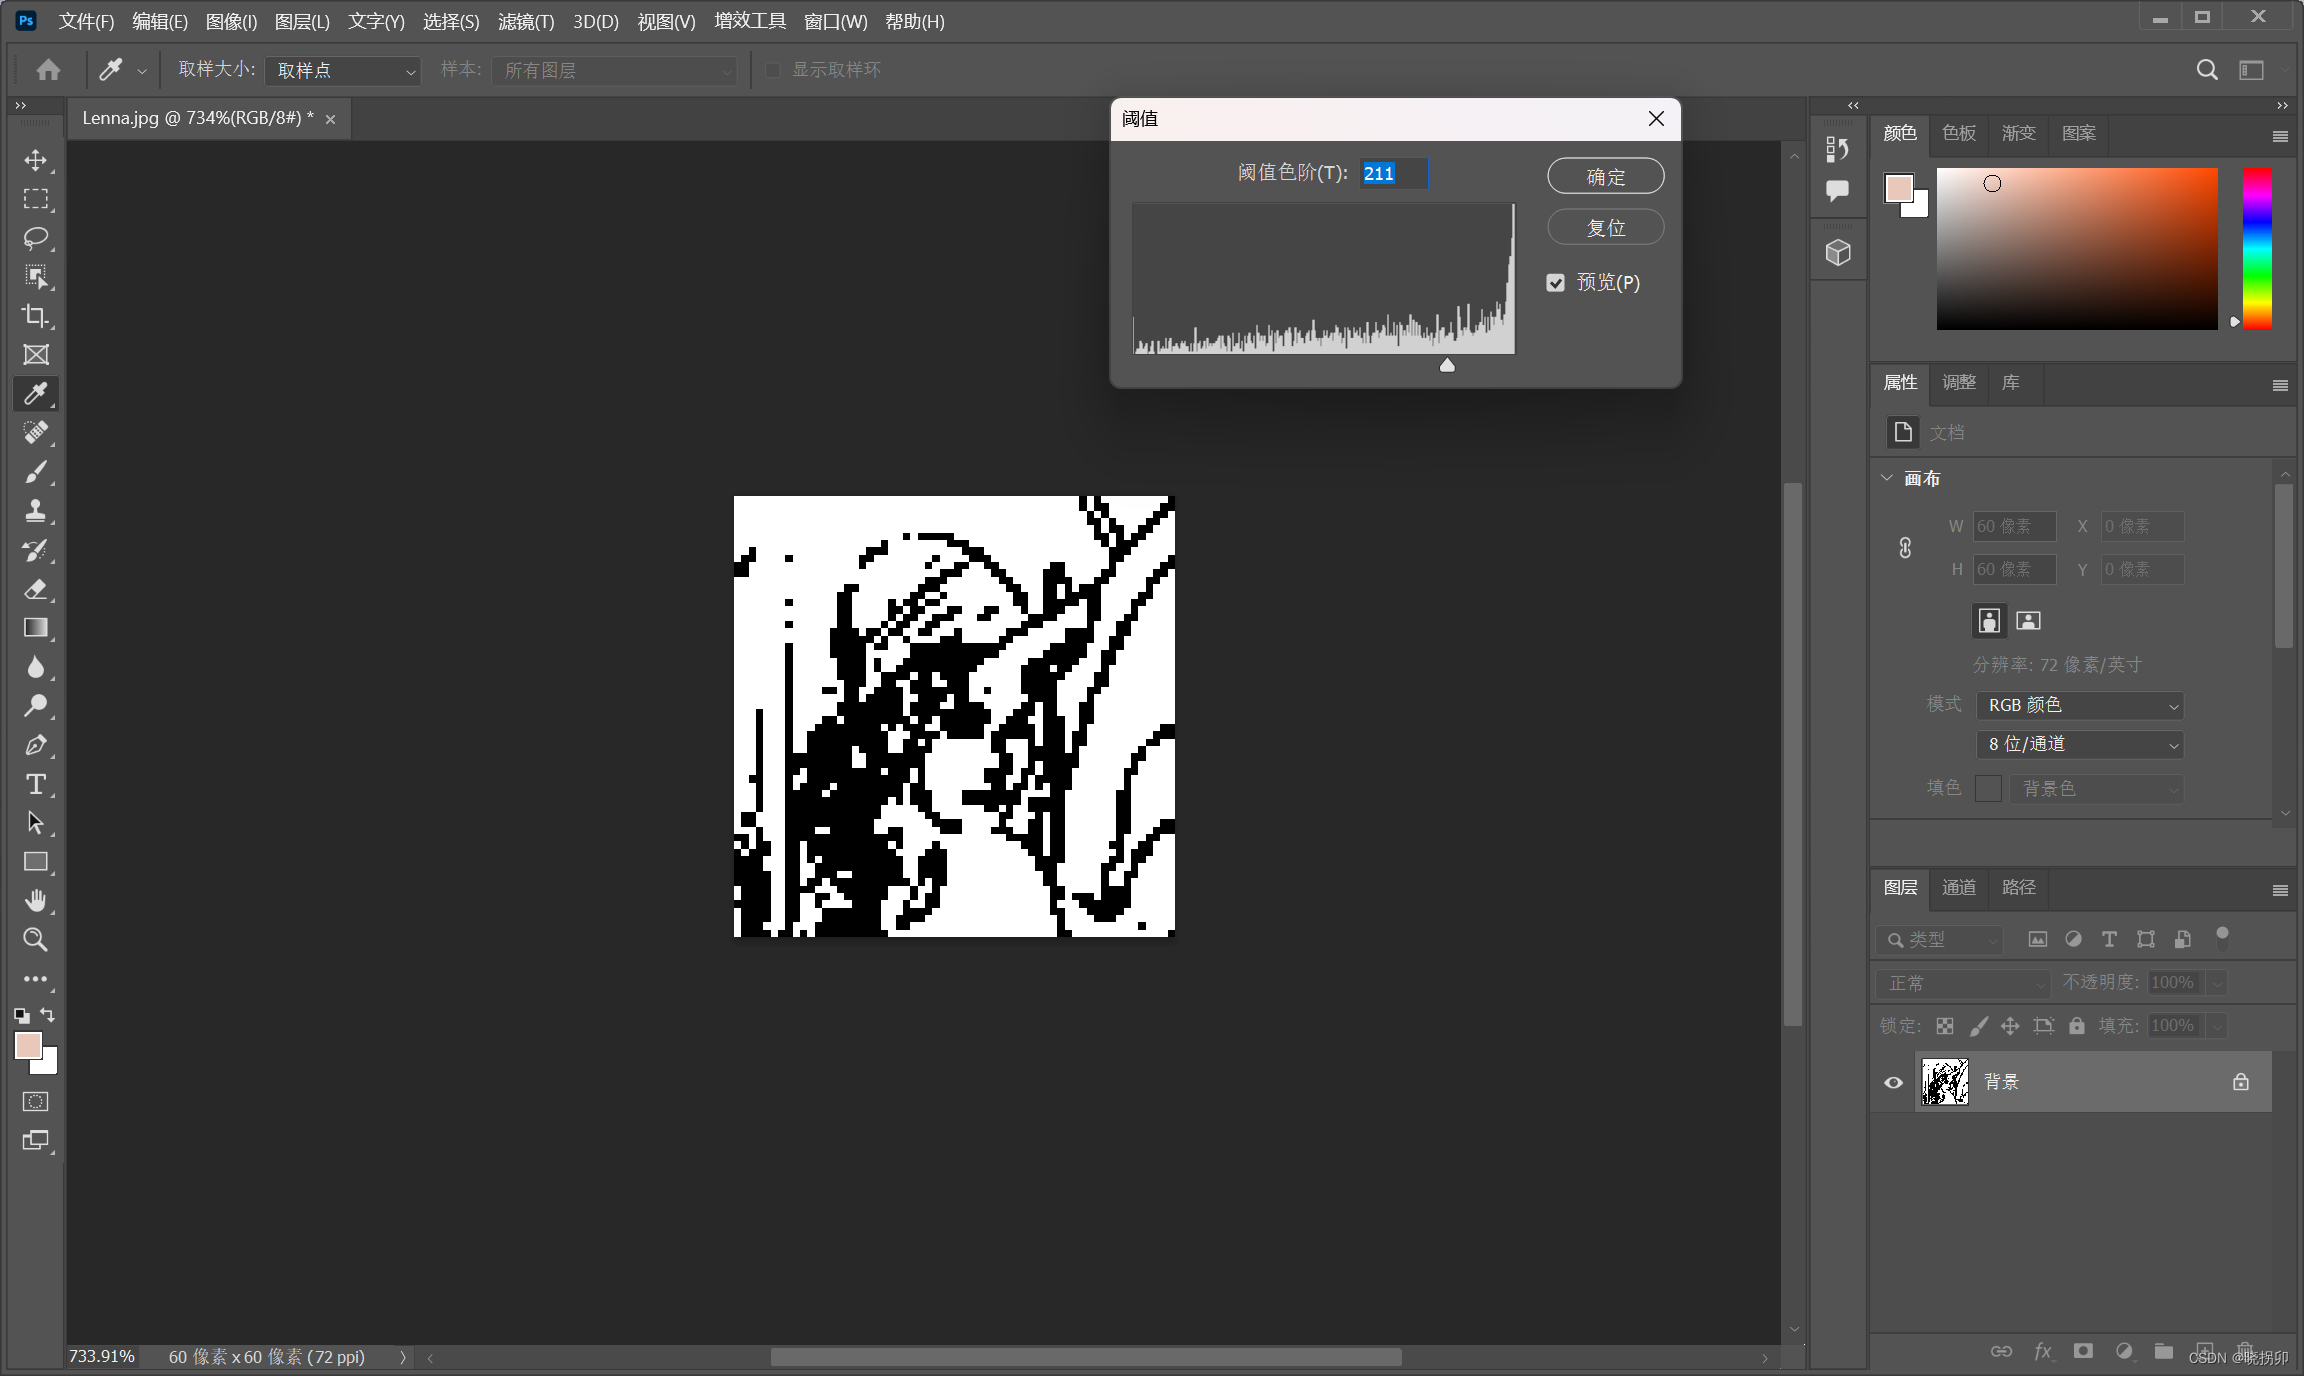Screen dimensions: 2304x1376
Task: Select the Lasso tool
Action: pyautogui.click(x=36, y=238)
